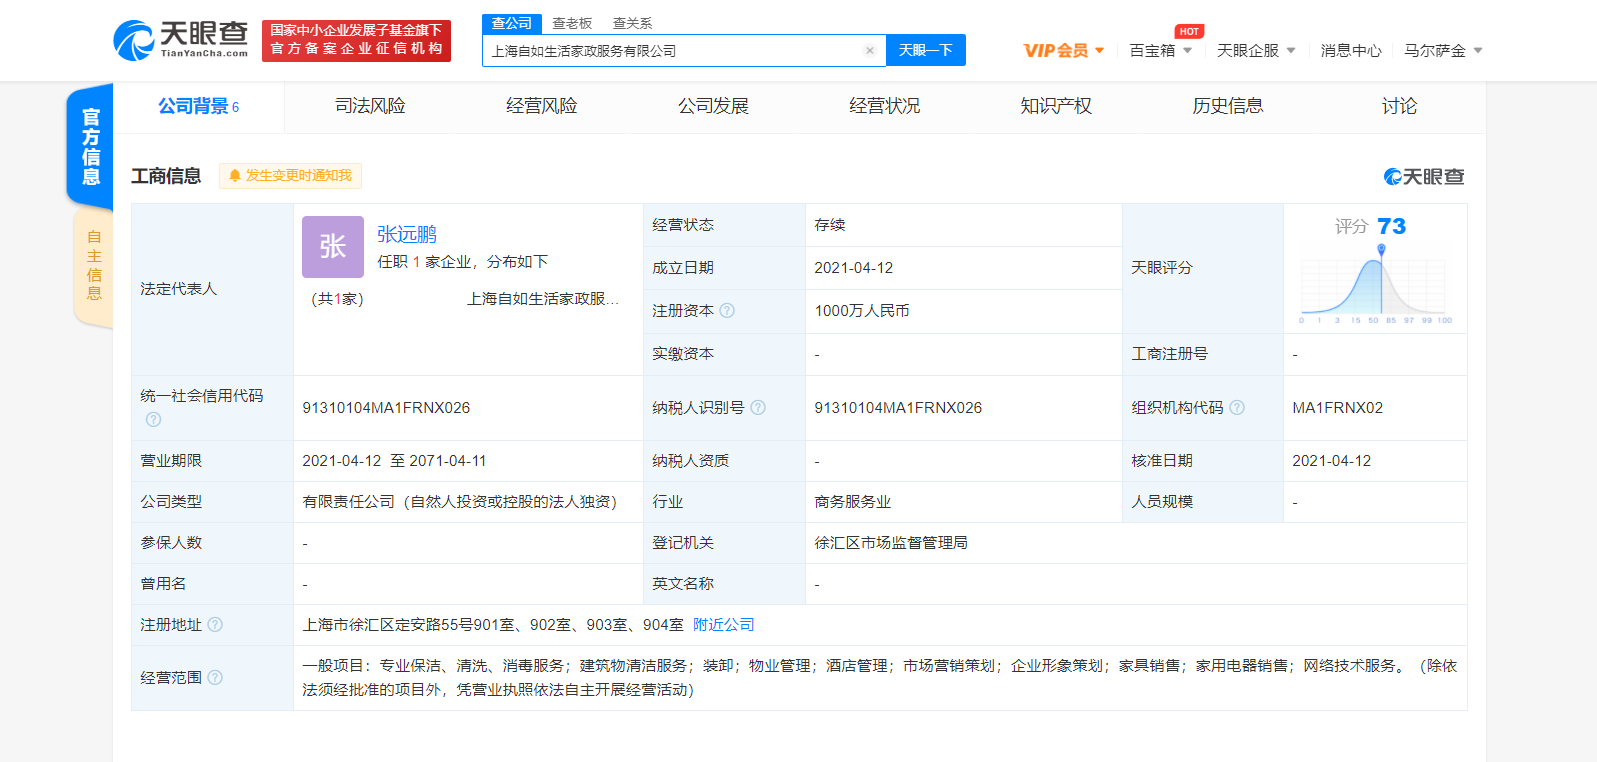Click the 徐汇区市场监督管理局 registration authority

coord(891,543)
